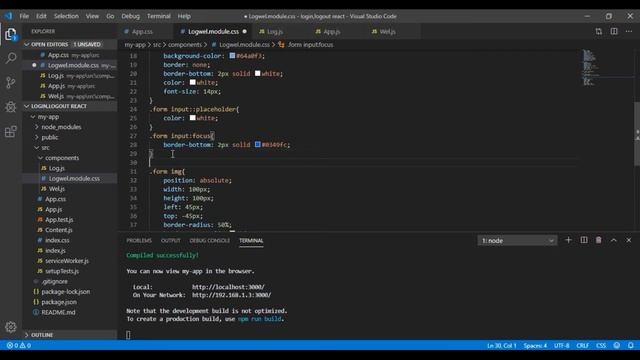Screen dimensions: 640x360
Task: Open the Go menu
Action: click(x=110, y=16)
